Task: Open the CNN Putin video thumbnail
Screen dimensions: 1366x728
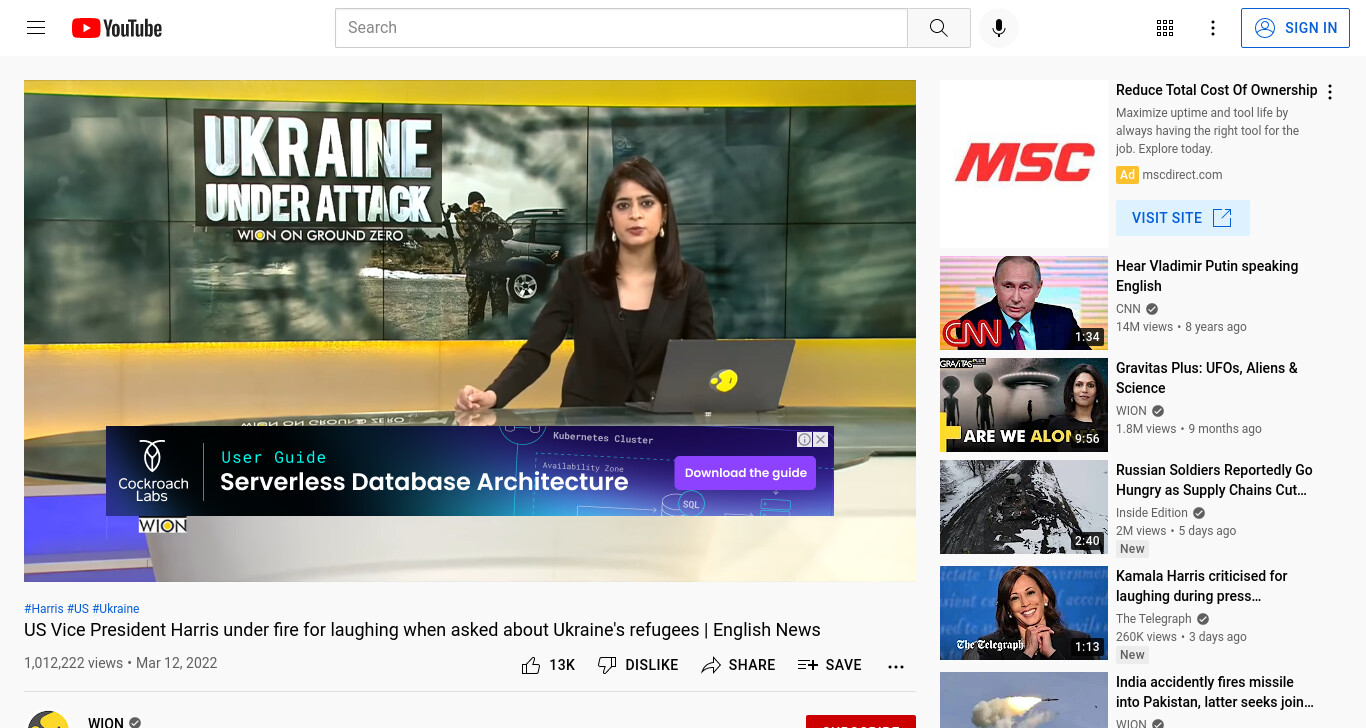Action: tap(1024, 303)
